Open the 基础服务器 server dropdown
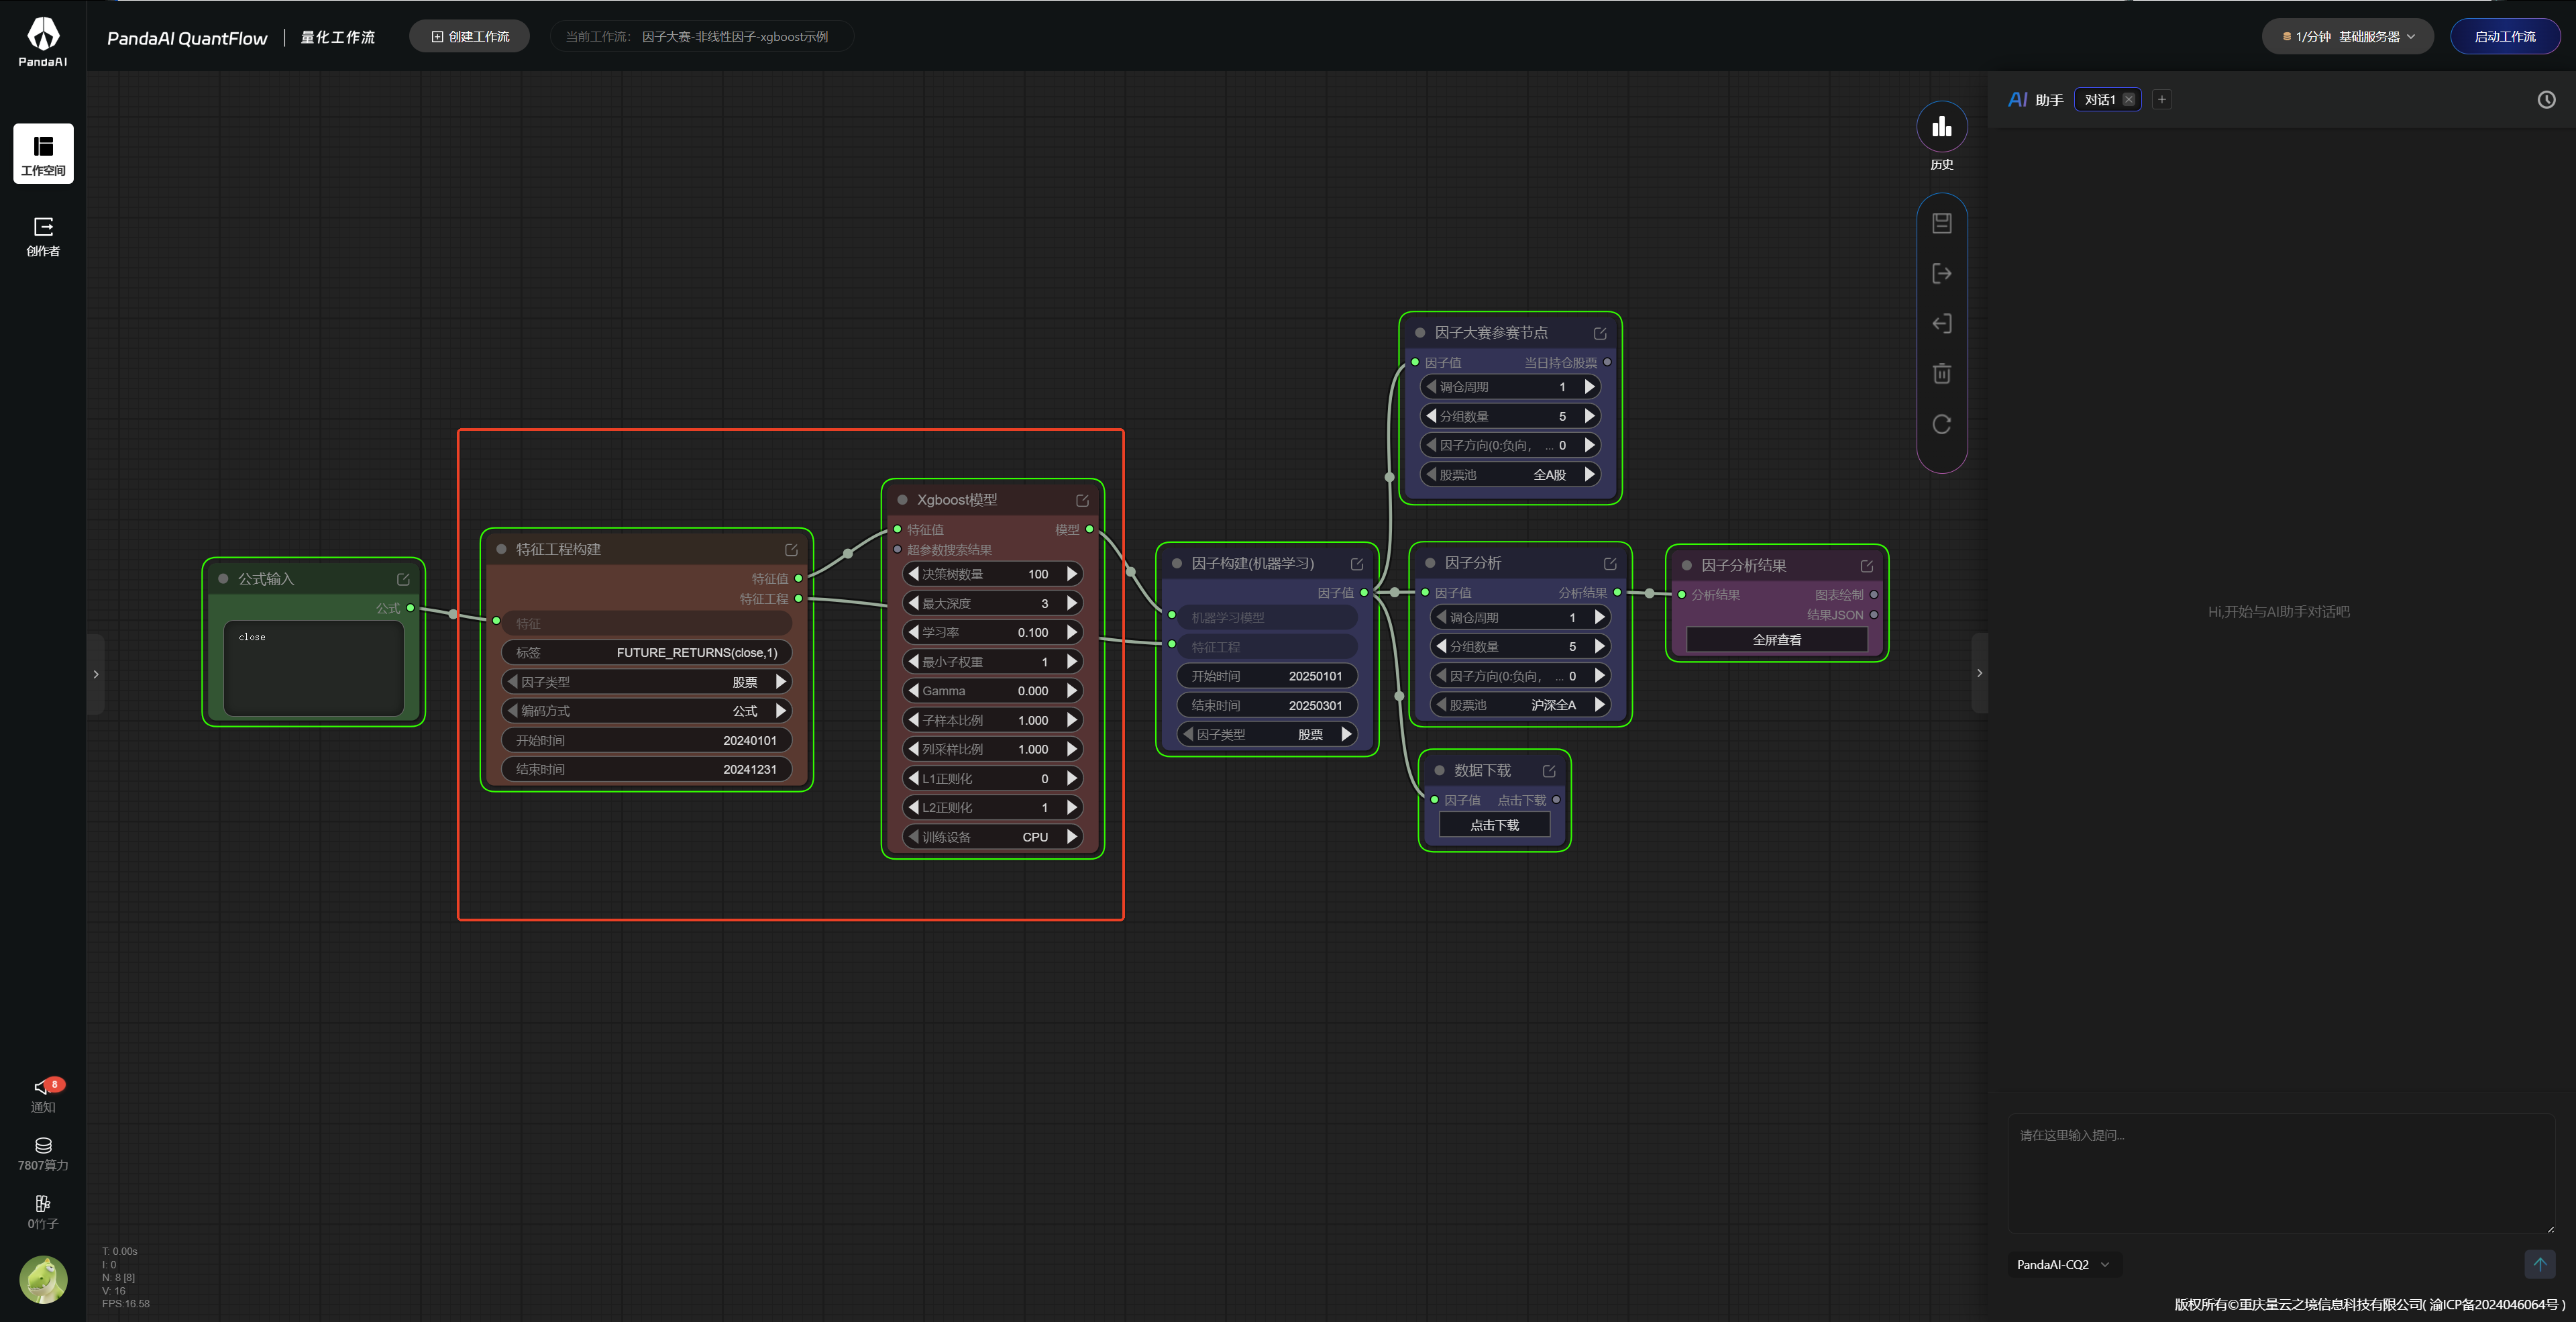The height and width of the screenshot is (1322, 2576). click(x=2347, y=37)
